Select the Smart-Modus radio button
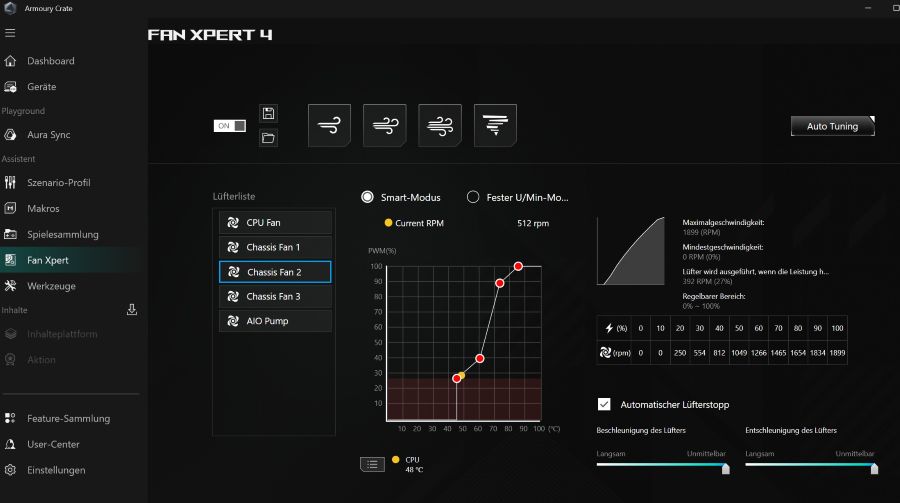This screenshot has width=900, height=503. [368, 197]
